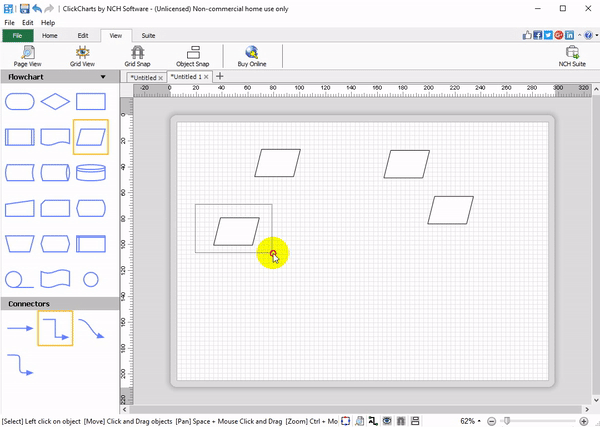Choose the rounded-corner step connector
The height and width of the screenshot is (427, 600).
[20, 364]
